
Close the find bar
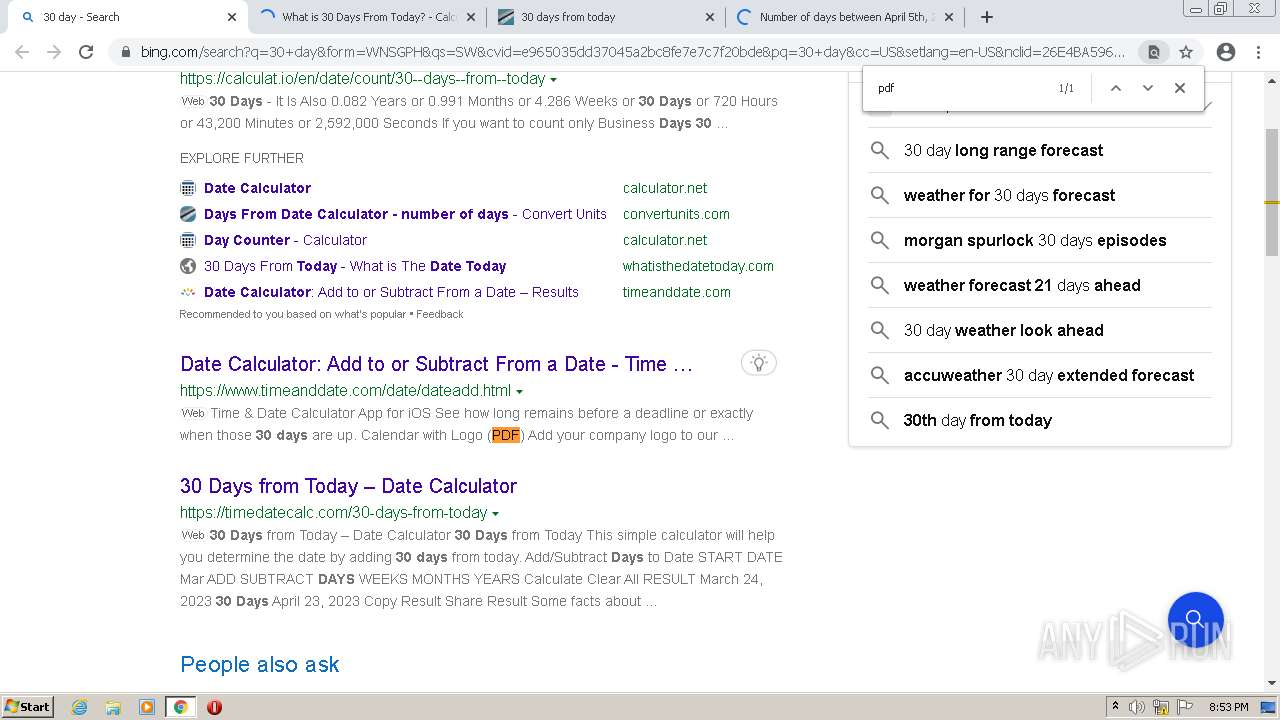pos(1180,88)
